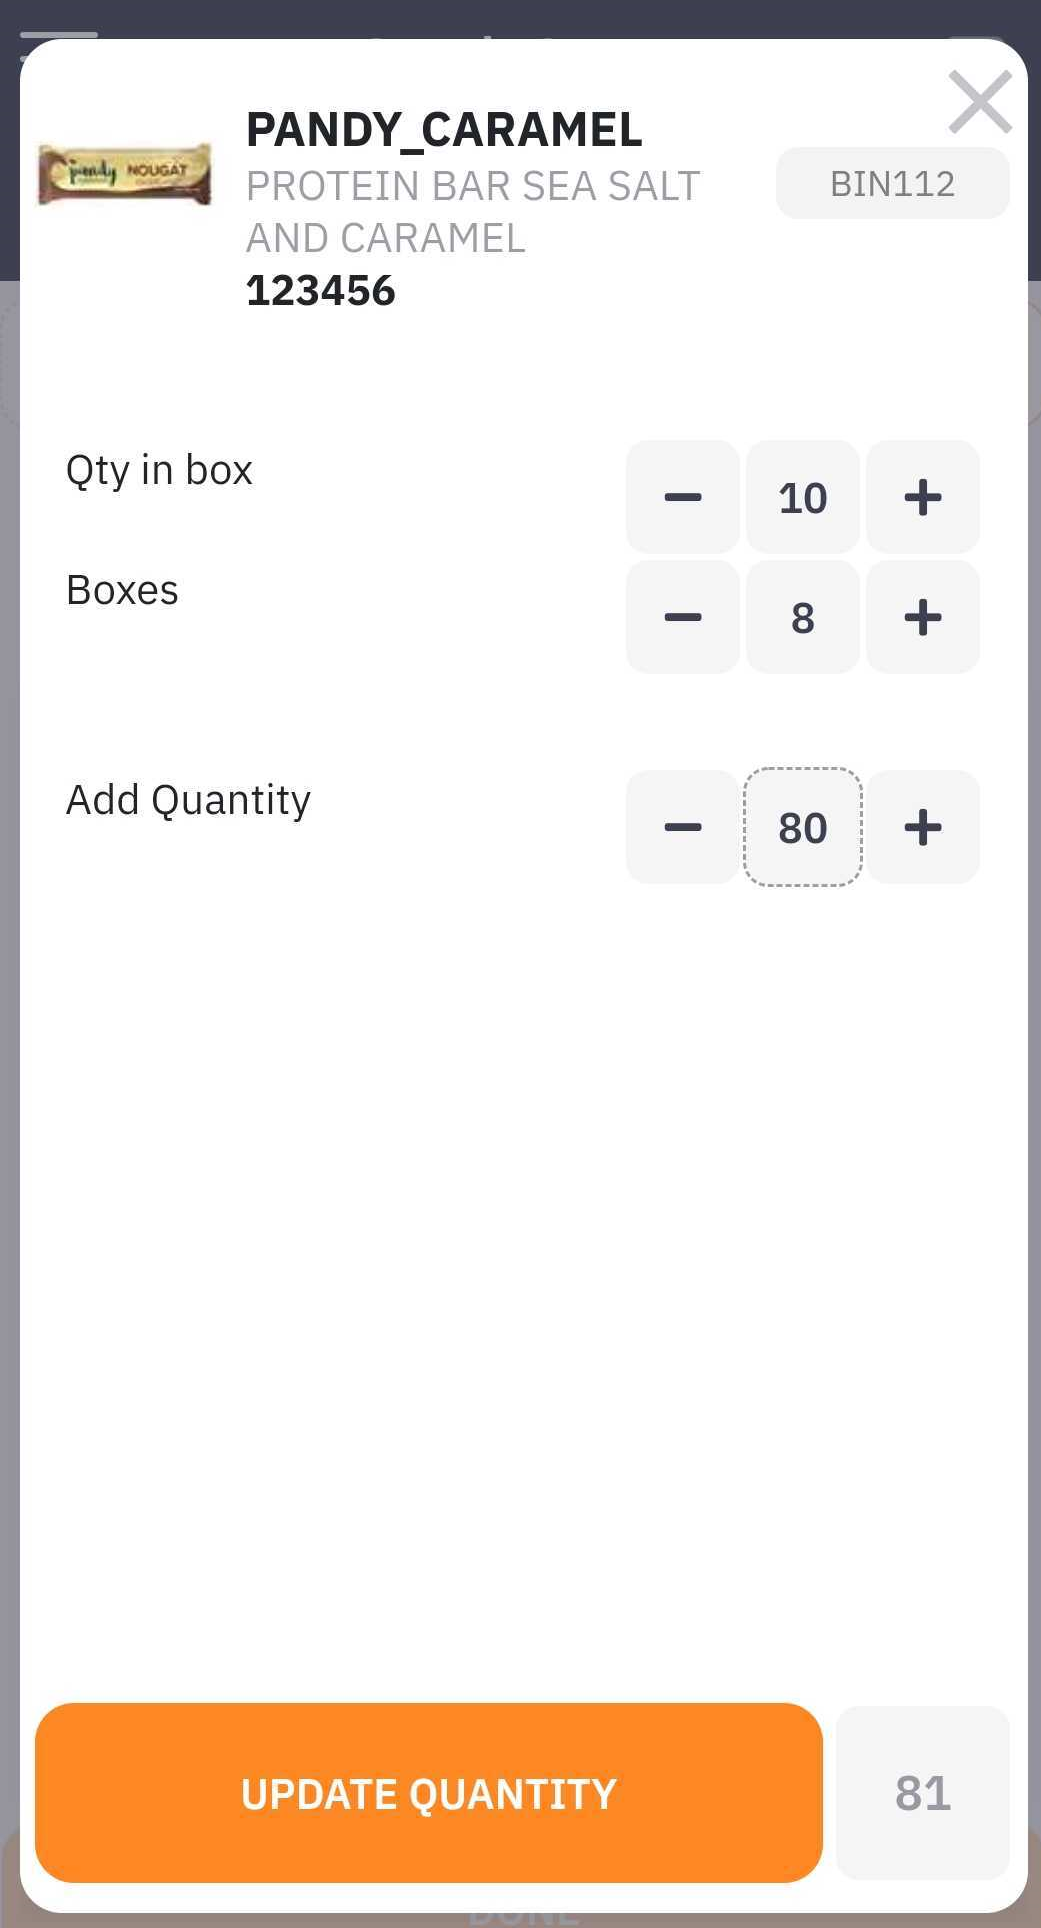Increase the Qty in box value
This screenshot has width=1041, height=1928.
[x=922, y=497]
